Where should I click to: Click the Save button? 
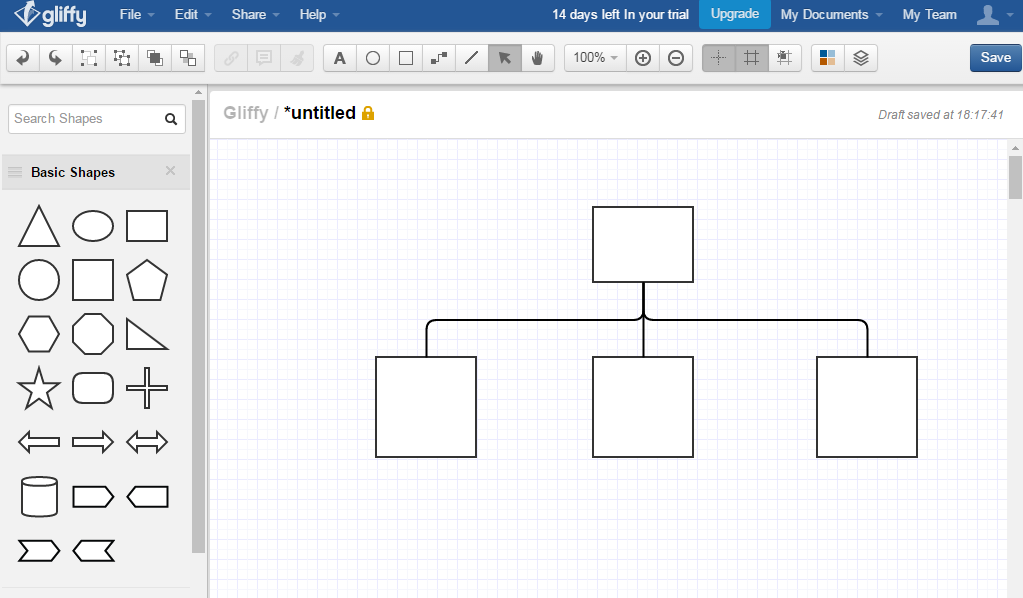(995, 58)
